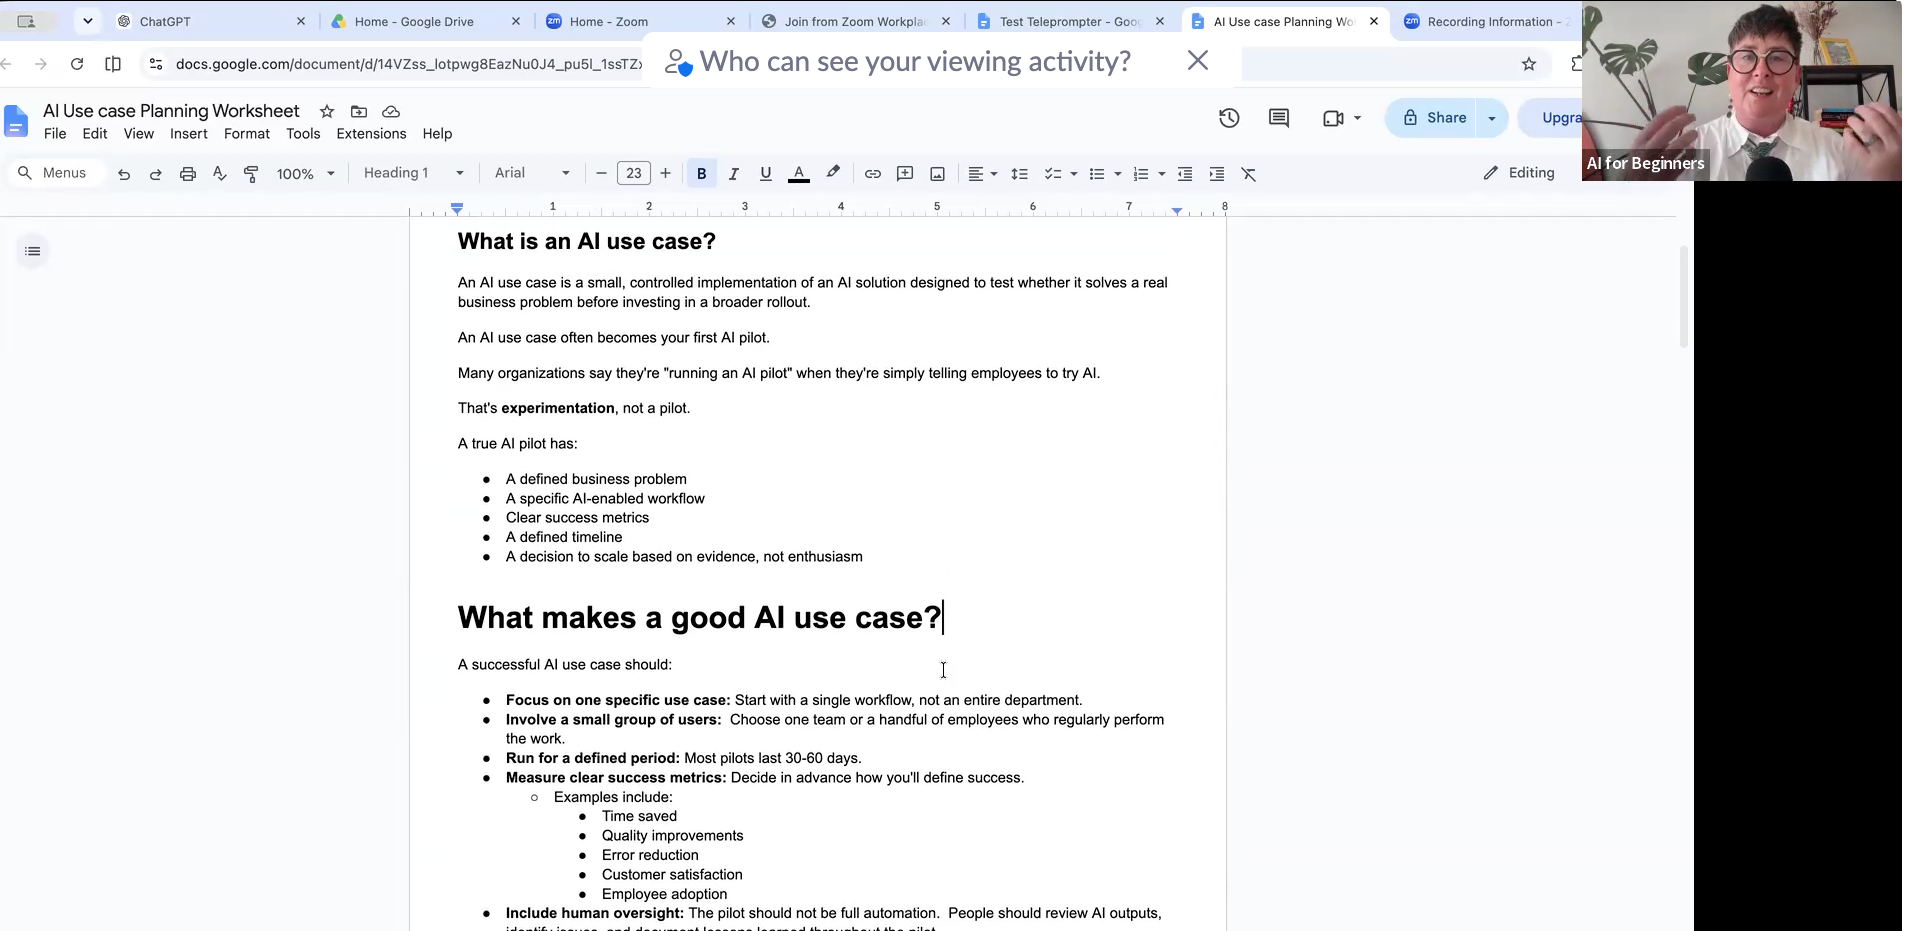
Task: Show the document outline icon
Action: click(33, 251)
